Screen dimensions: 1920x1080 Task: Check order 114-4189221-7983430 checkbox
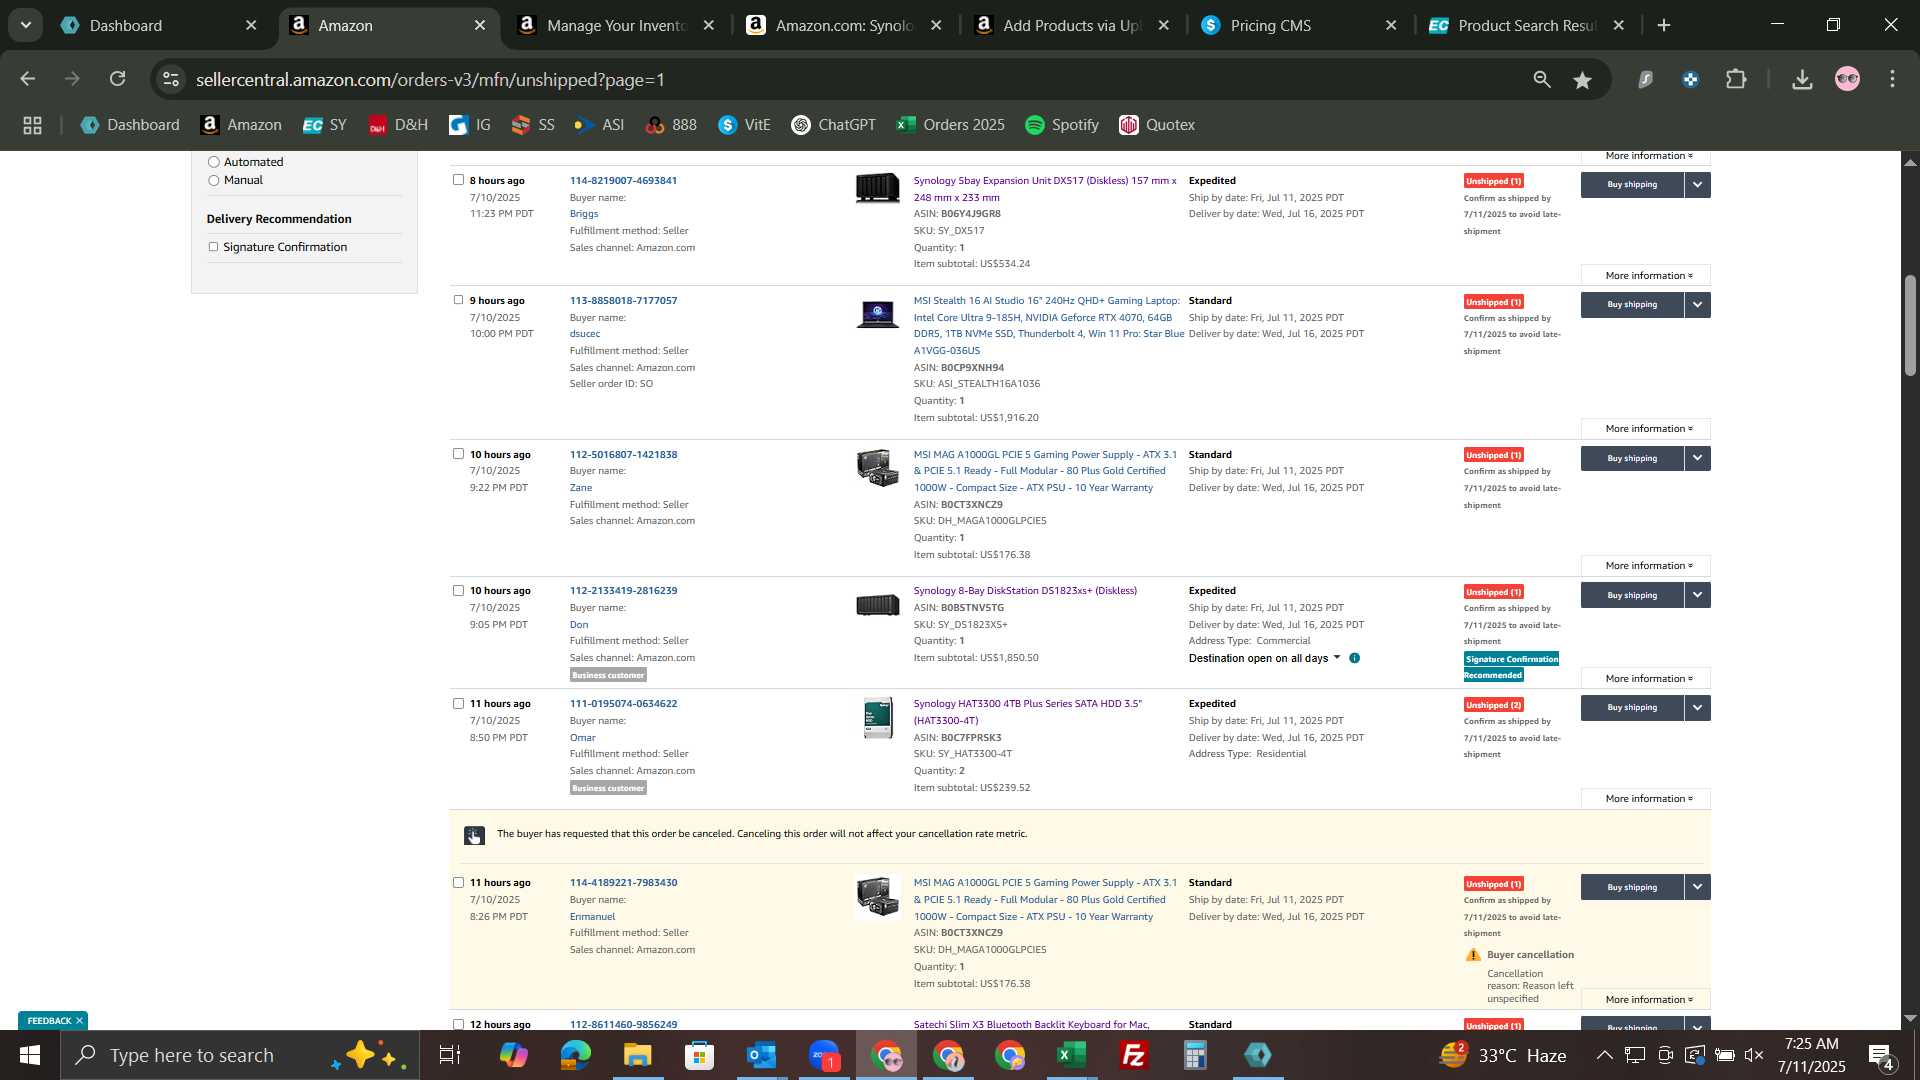coord(458,883)
